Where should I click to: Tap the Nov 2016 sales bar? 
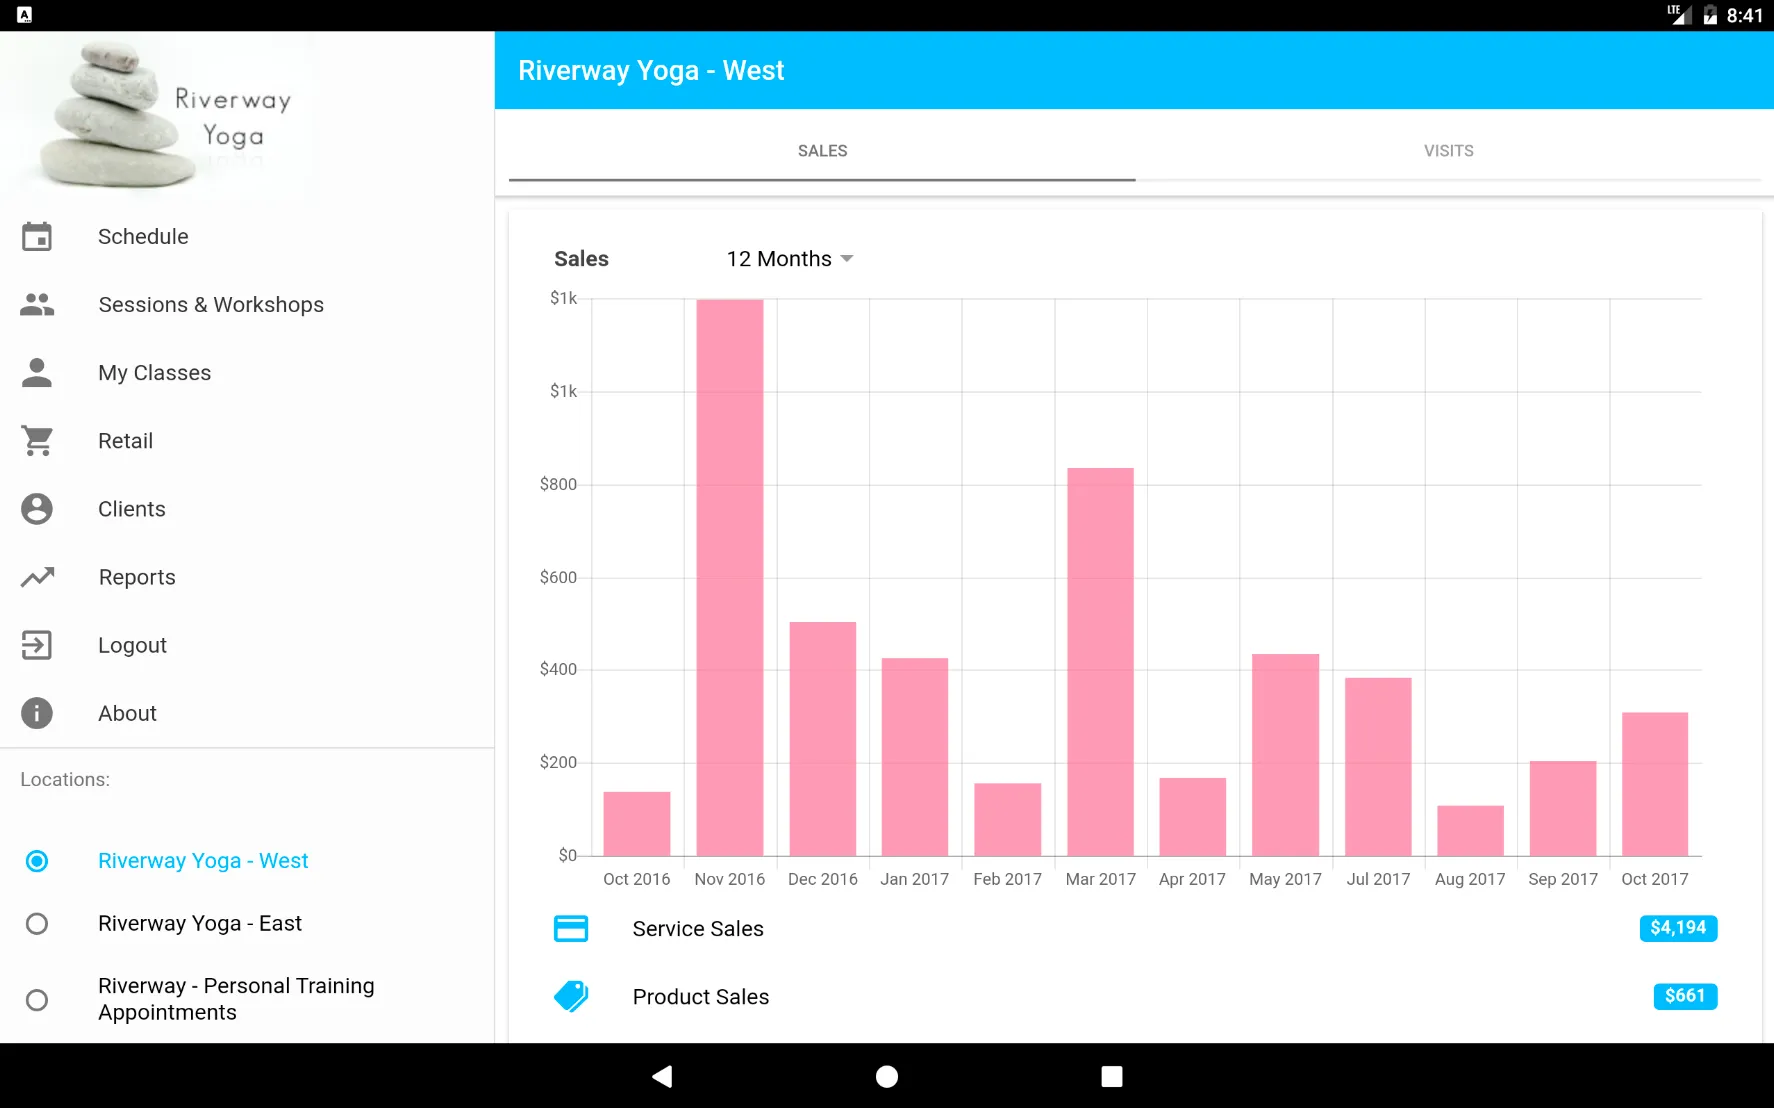730,577
